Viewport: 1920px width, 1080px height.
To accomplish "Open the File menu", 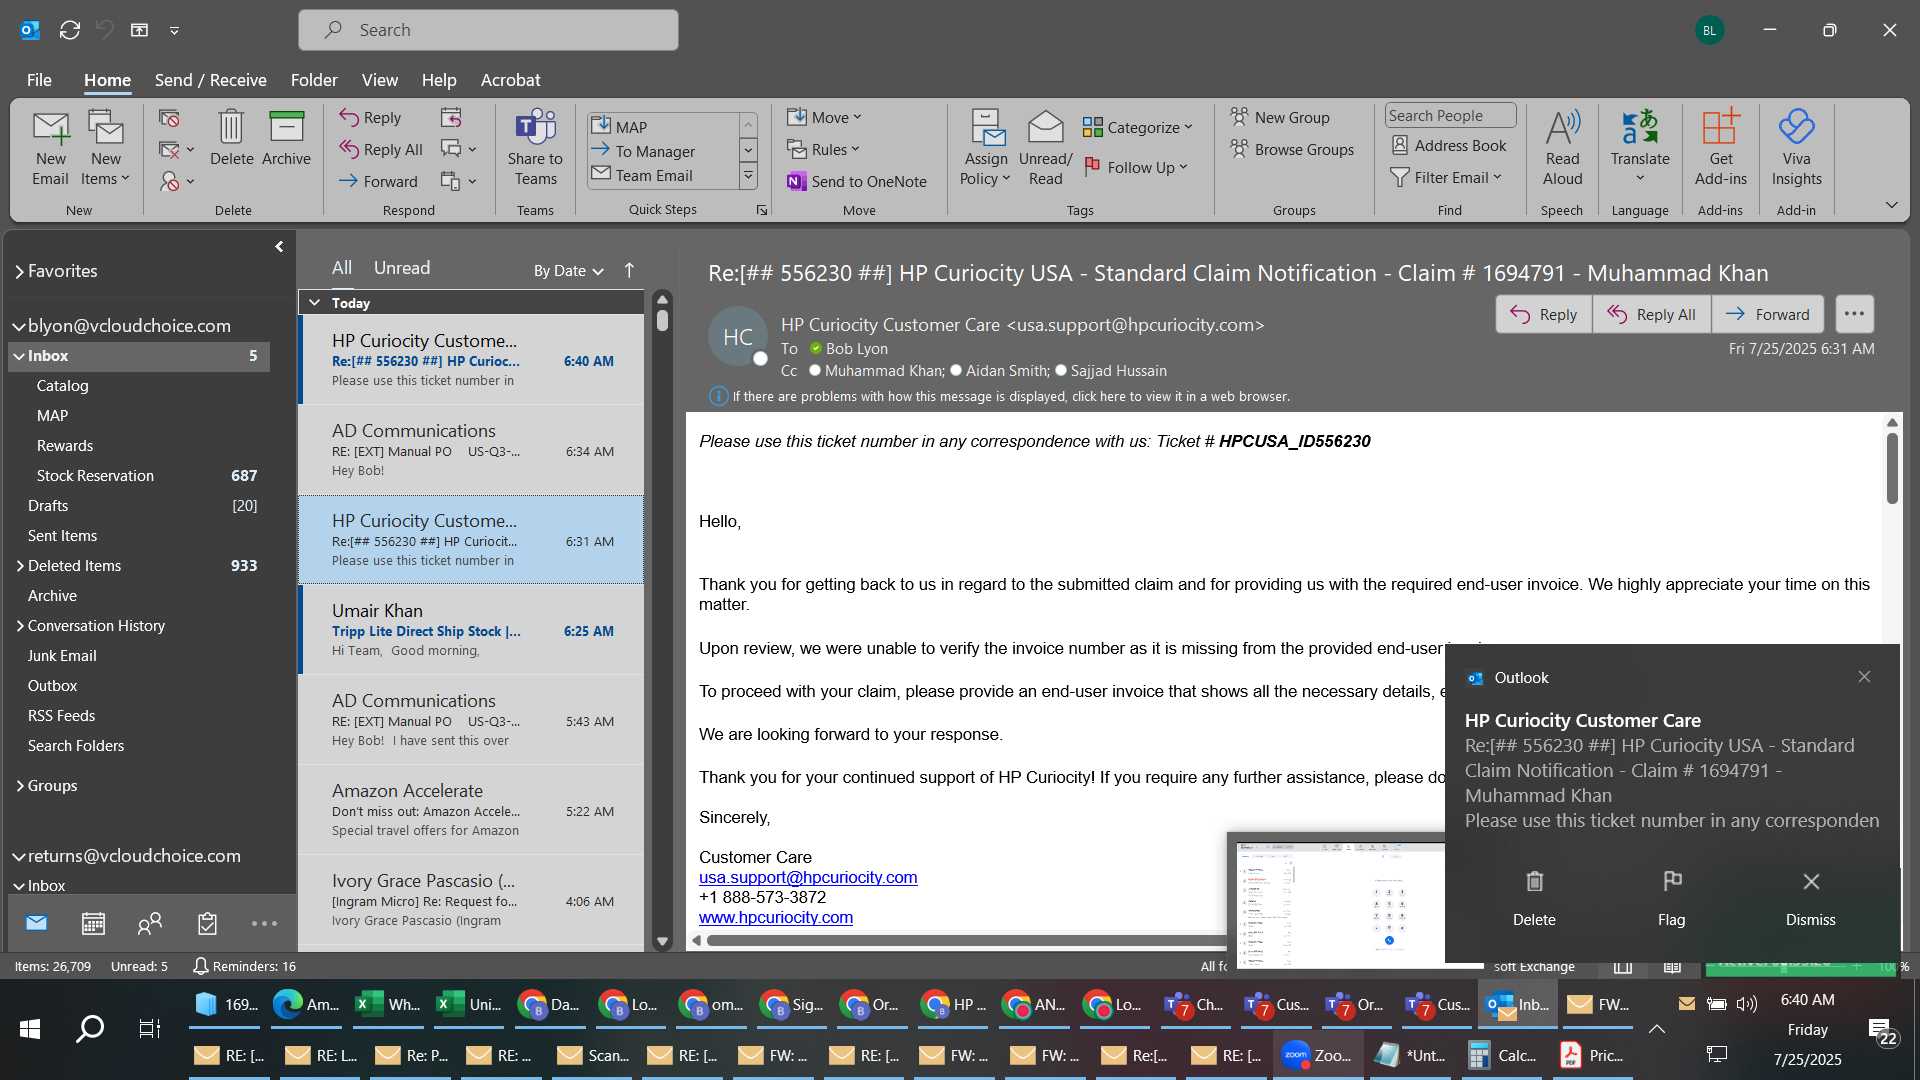I will tap(39, 80).
